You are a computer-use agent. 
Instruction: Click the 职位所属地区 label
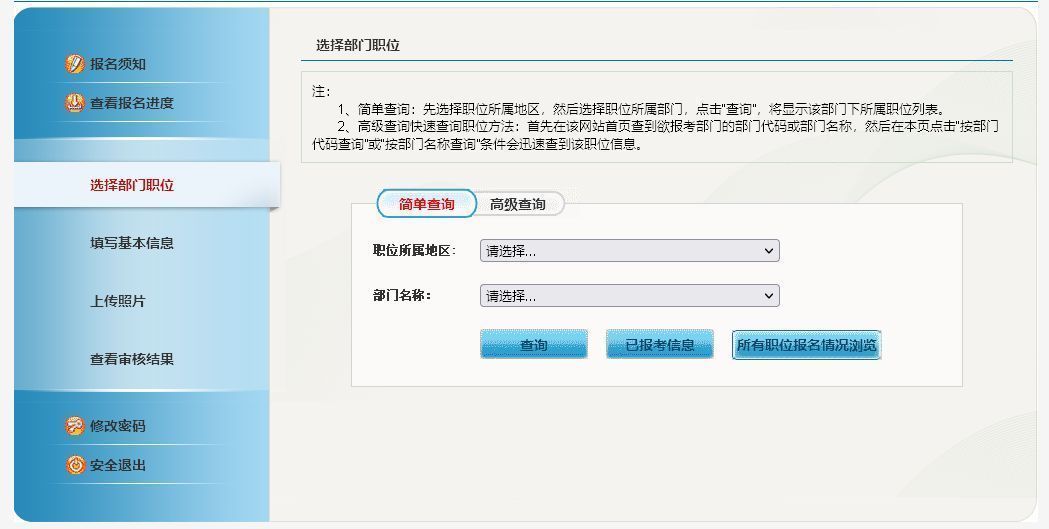(x=414, y=251)
